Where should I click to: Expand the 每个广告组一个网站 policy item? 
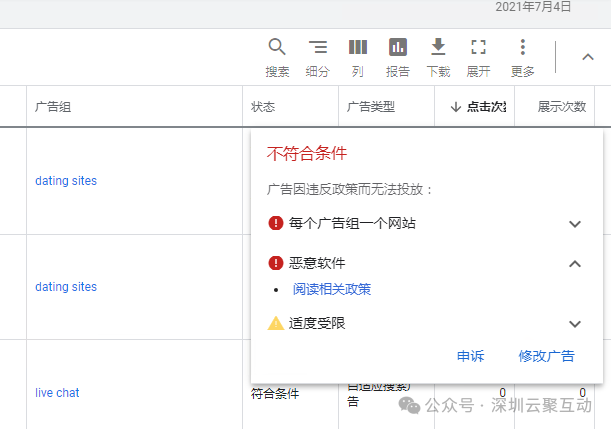pyautogui.click(x=575, y=224)
